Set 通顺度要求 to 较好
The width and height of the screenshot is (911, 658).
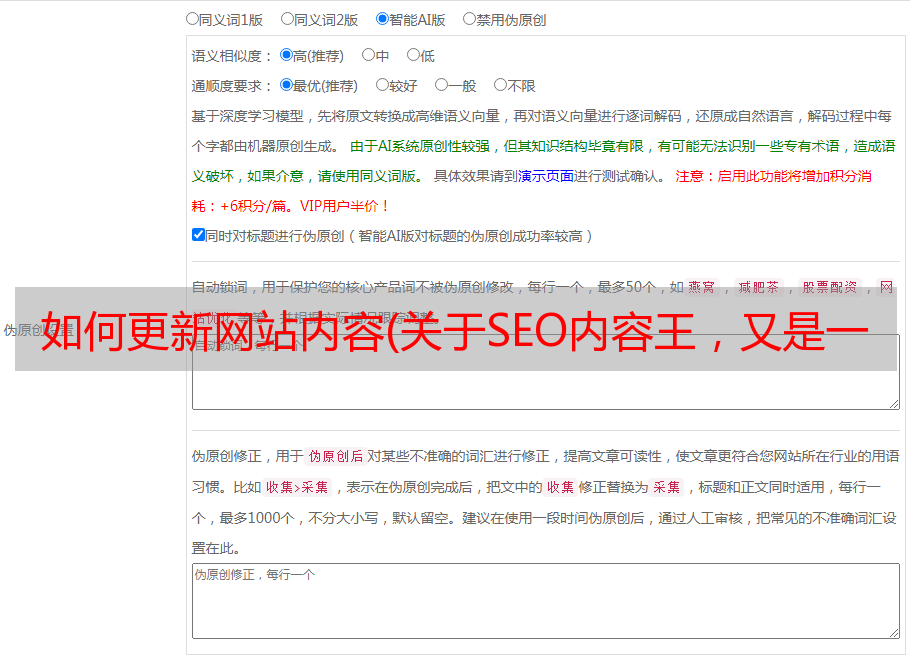coord(382,85)
